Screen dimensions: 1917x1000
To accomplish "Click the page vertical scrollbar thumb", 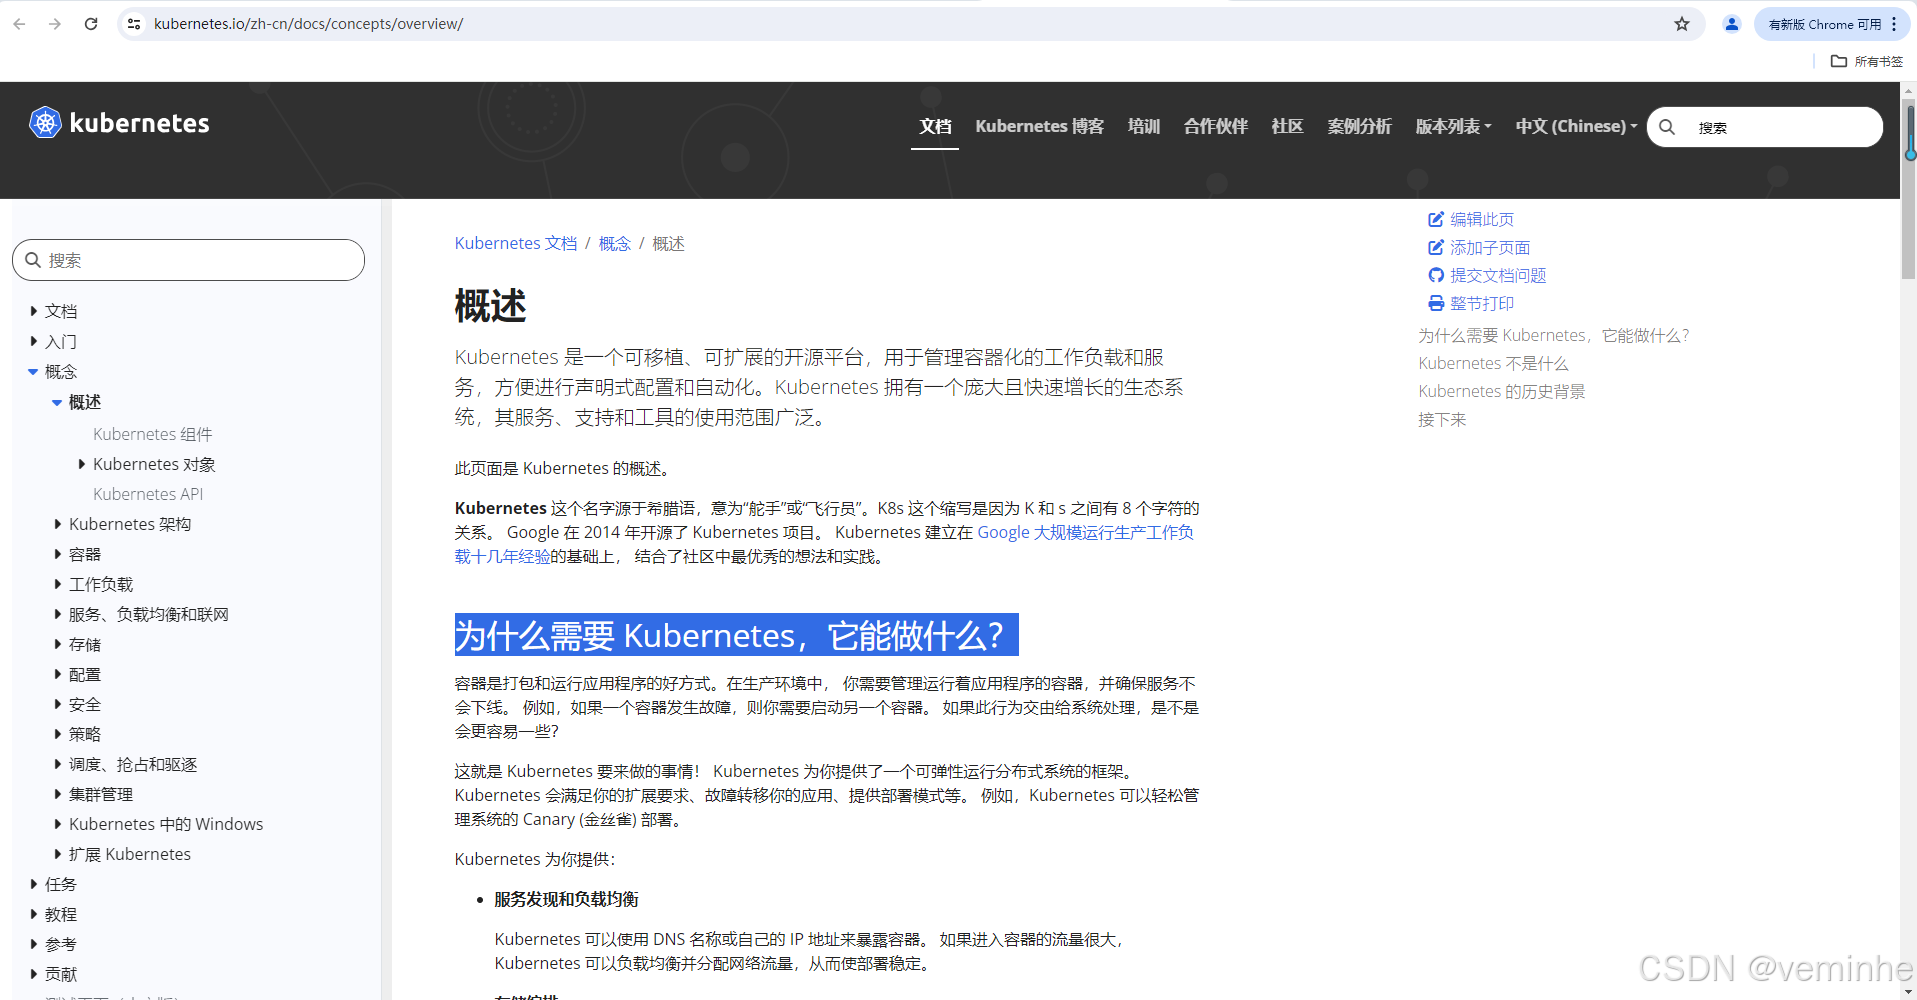I will coord(1908,190).
